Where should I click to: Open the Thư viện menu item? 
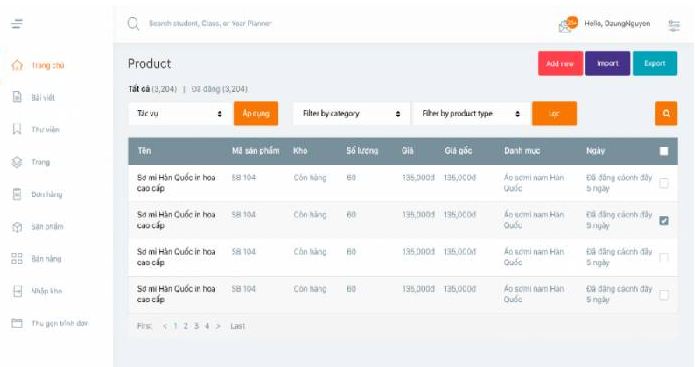coord(45,129)
